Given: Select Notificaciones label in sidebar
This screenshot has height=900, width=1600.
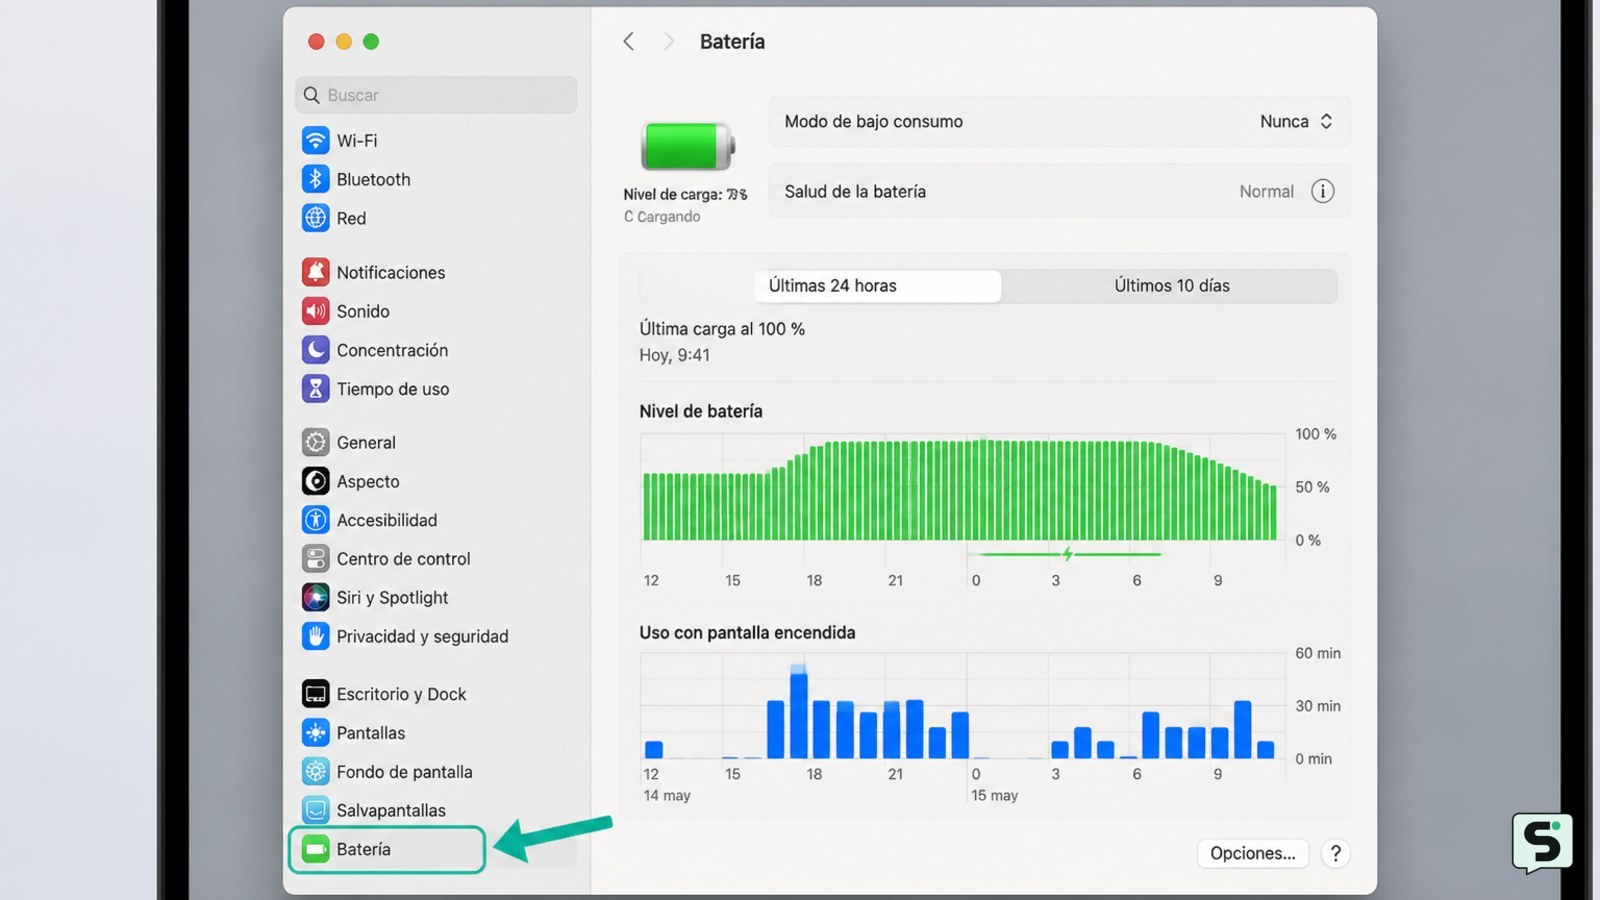Looking at the screenshot, I should coord(391,272).
